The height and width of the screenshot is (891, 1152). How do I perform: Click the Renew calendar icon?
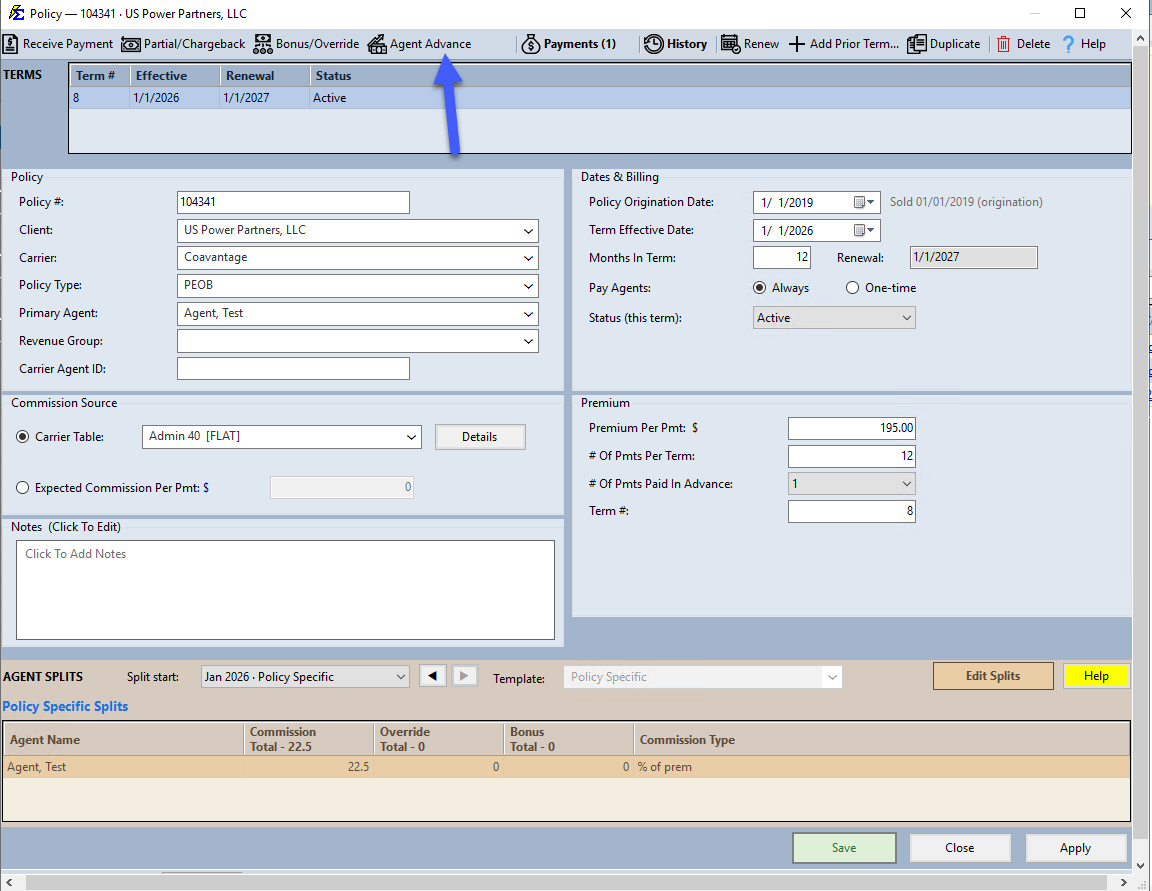pos(730,44)
